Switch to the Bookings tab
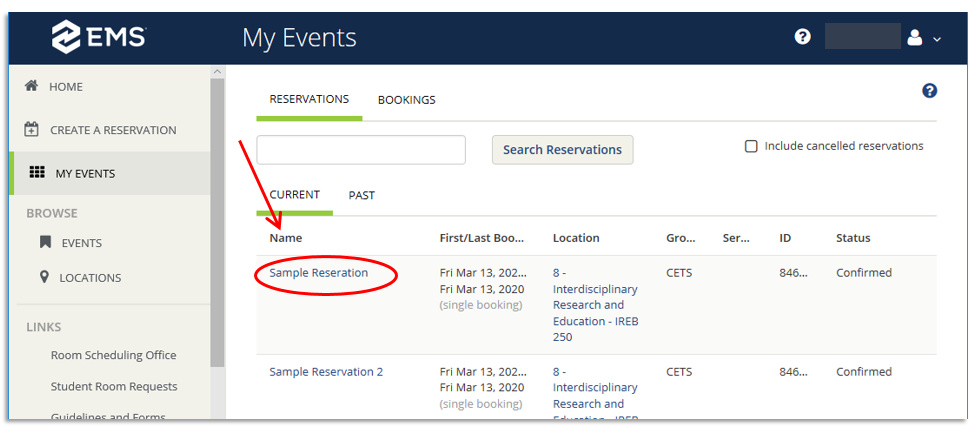 [x=406, y=100]
